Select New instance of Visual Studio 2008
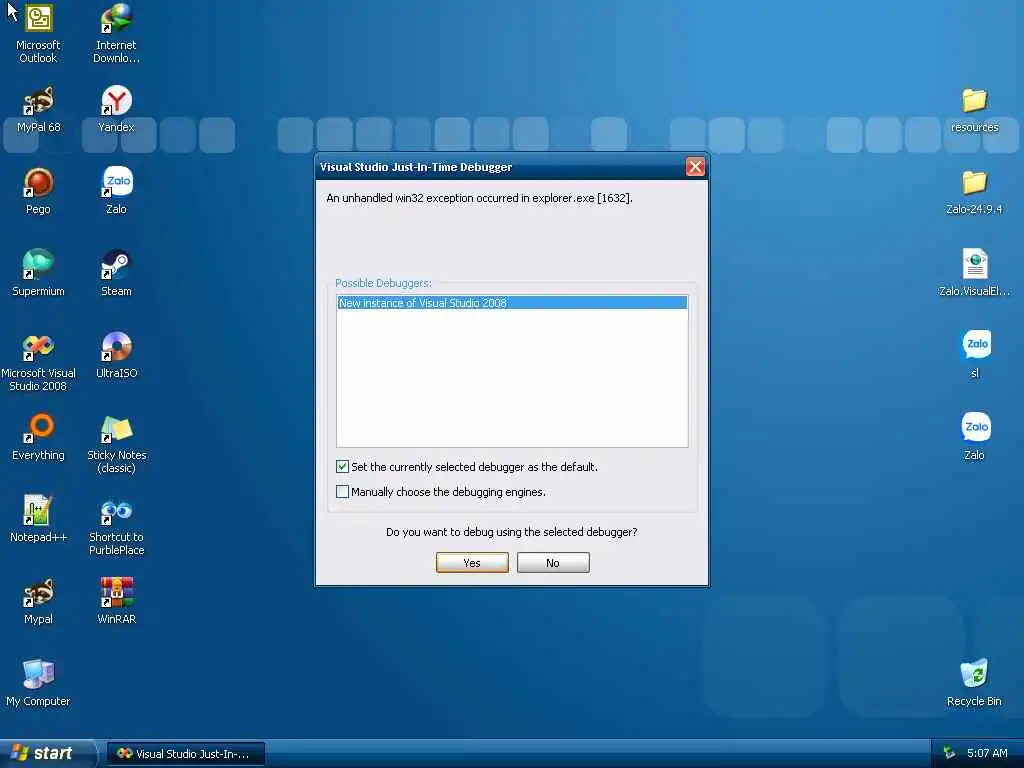 [x=512, y=302]
